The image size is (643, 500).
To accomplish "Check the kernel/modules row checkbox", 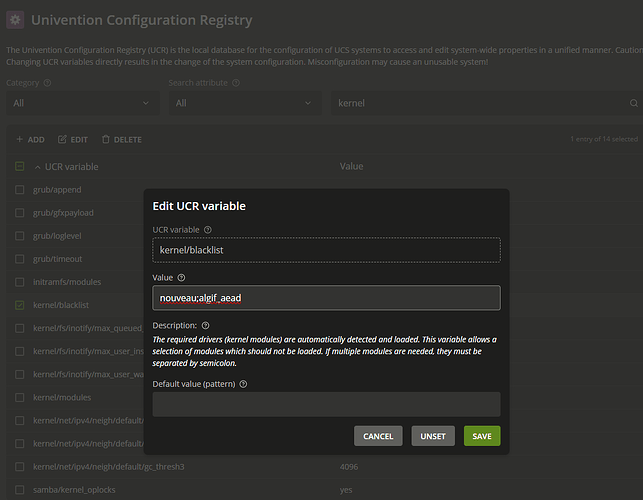I will (x=19, y=397).
